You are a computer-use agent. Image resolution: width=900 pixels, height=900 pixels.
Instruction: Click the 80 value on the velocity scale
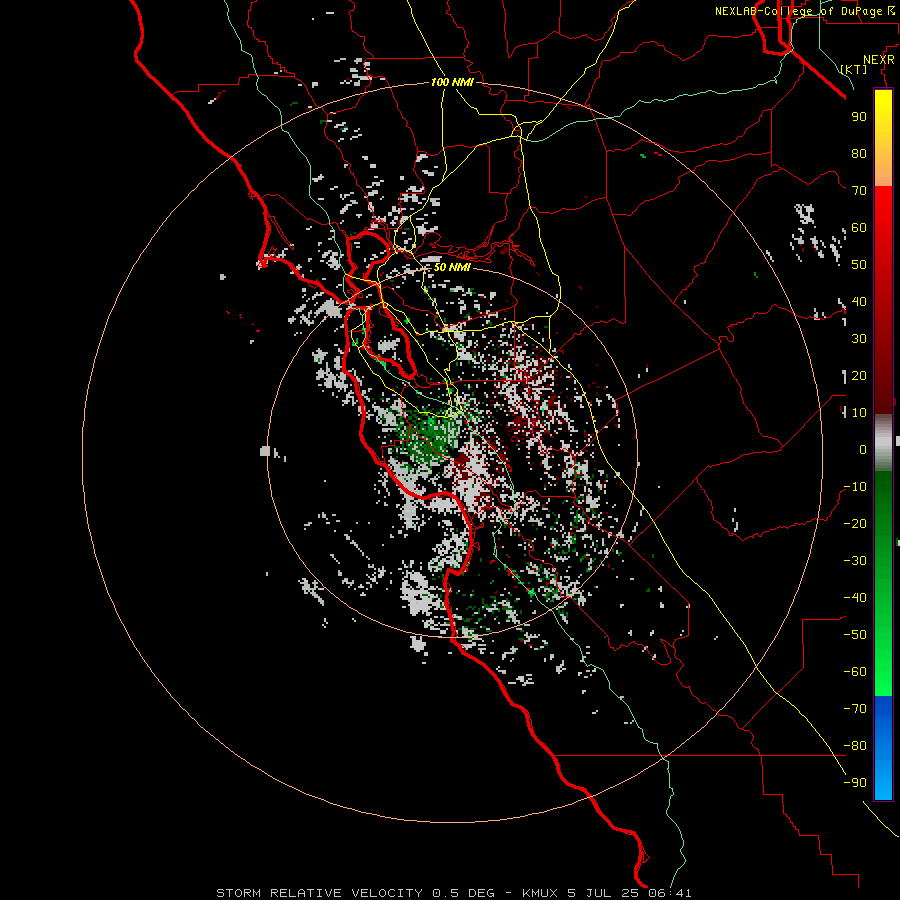pos(859,153)
